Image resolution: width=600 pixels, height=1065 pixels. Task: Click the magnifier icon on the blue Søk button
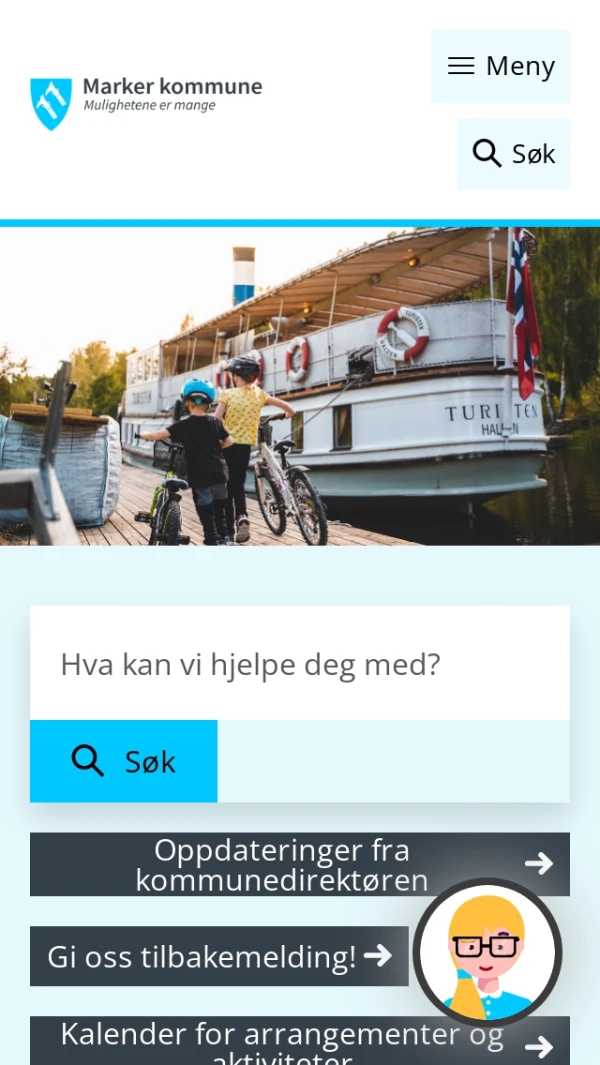tap(88, 761)
